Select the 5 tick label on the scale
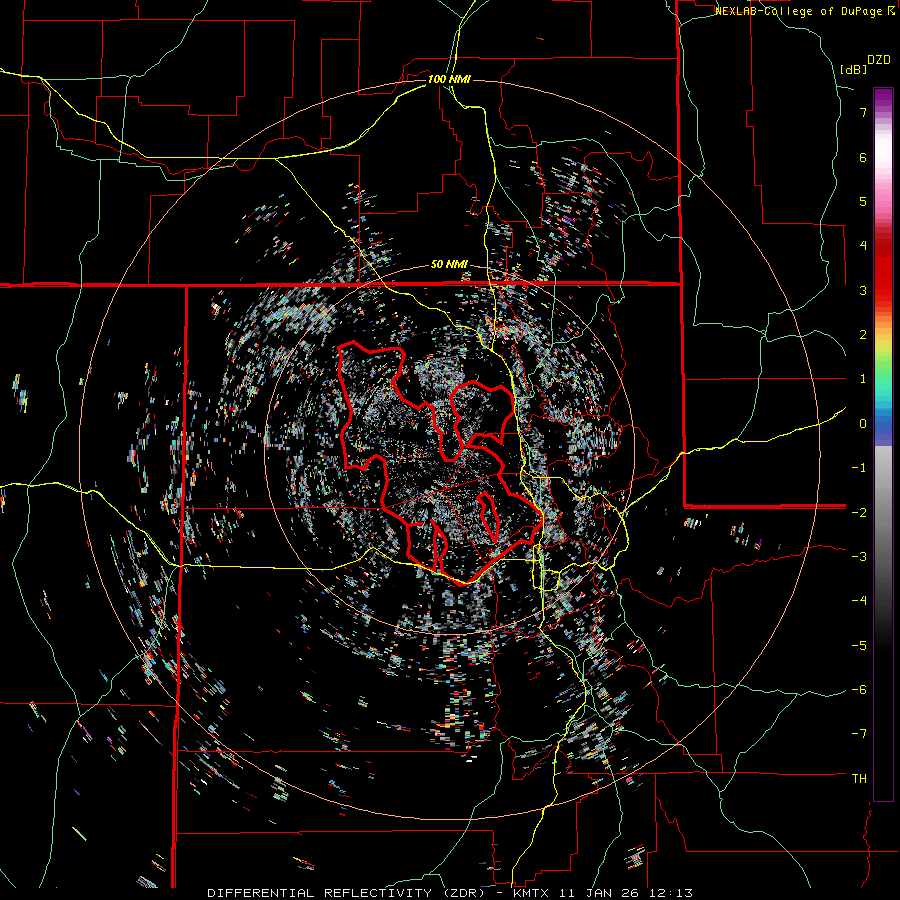The height and width of the screenshot is (900, 900). [x=863, y=201]
